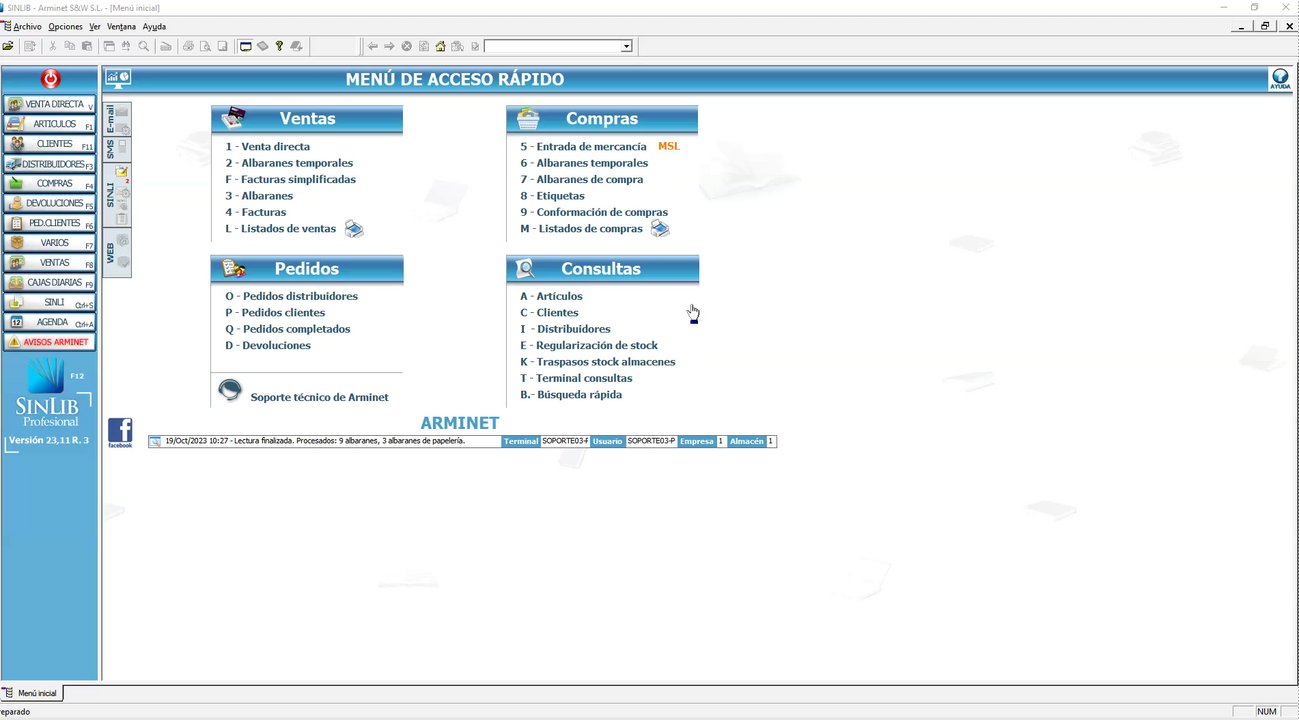This screenshot has width=1299, height=720.
Task: Open Soporte técnico de Arminet link
Action: pos(319,397)
